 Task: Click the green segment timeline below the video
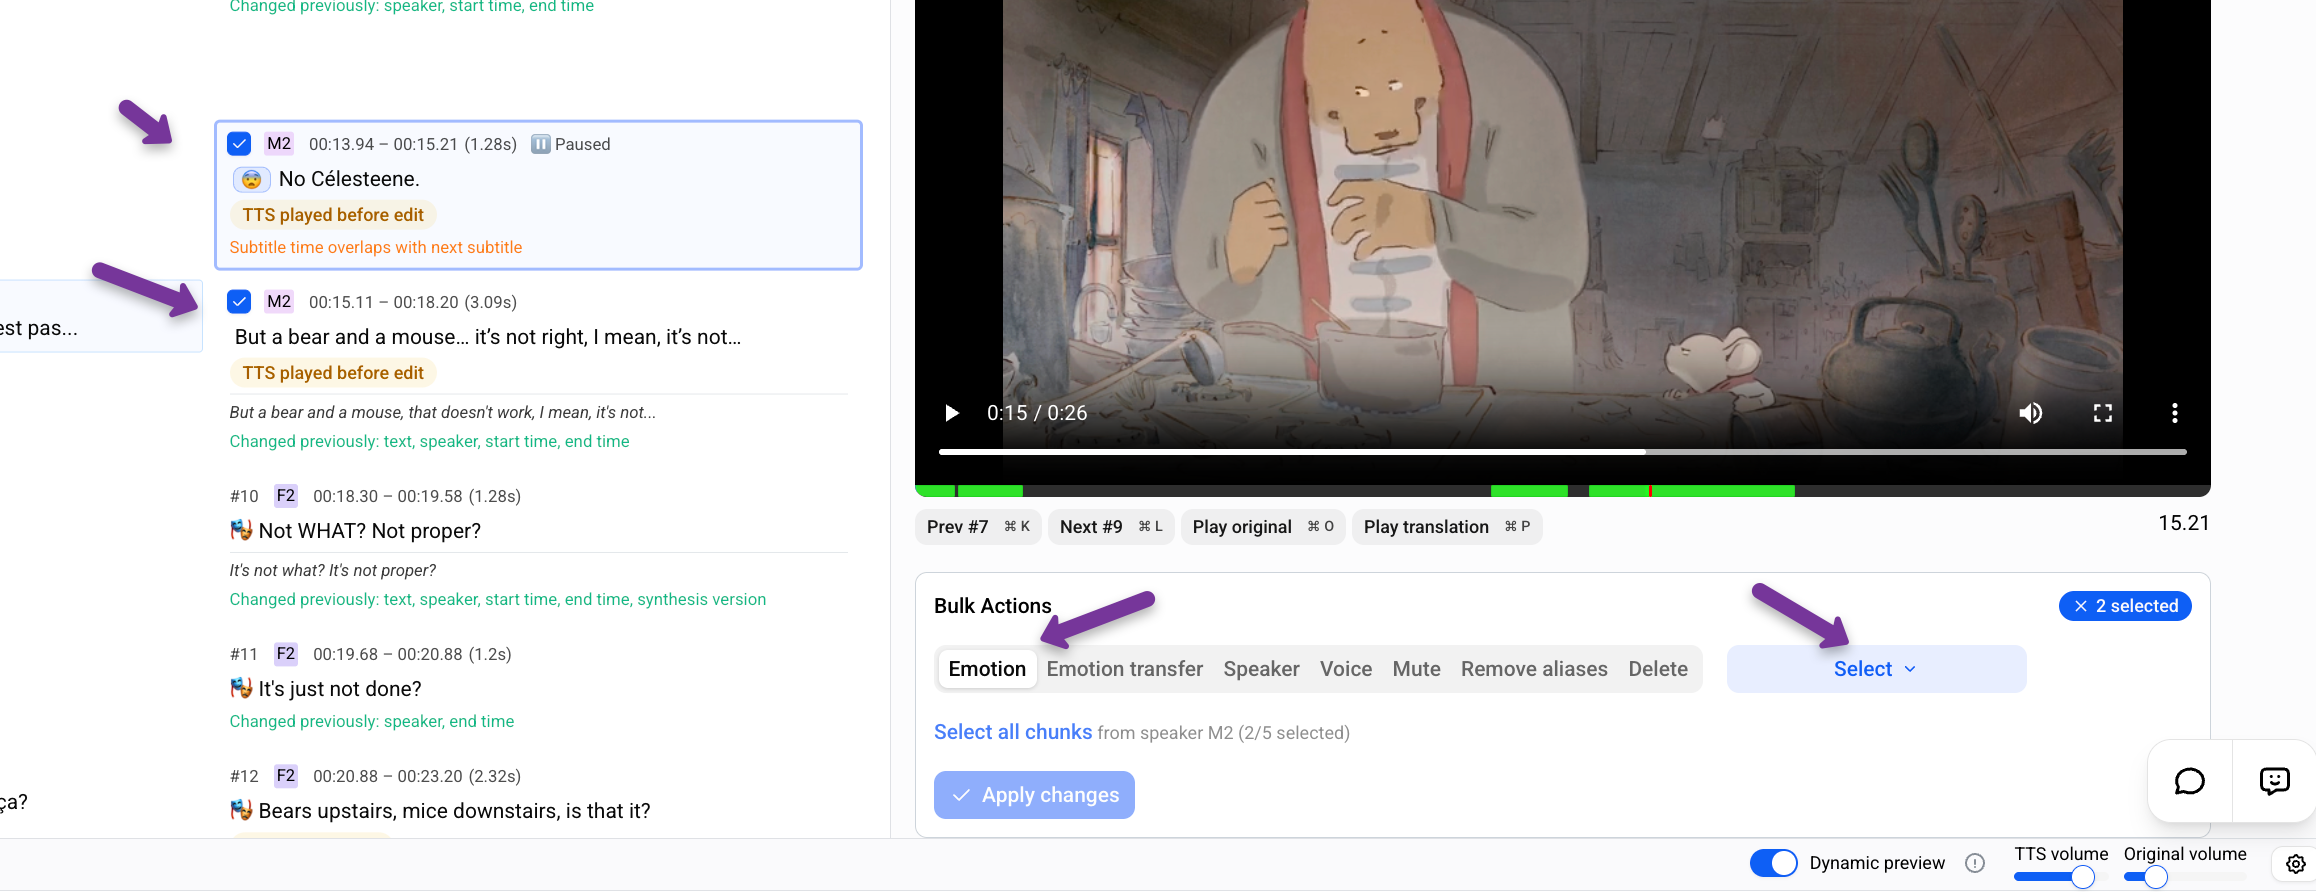point(1562,491)
